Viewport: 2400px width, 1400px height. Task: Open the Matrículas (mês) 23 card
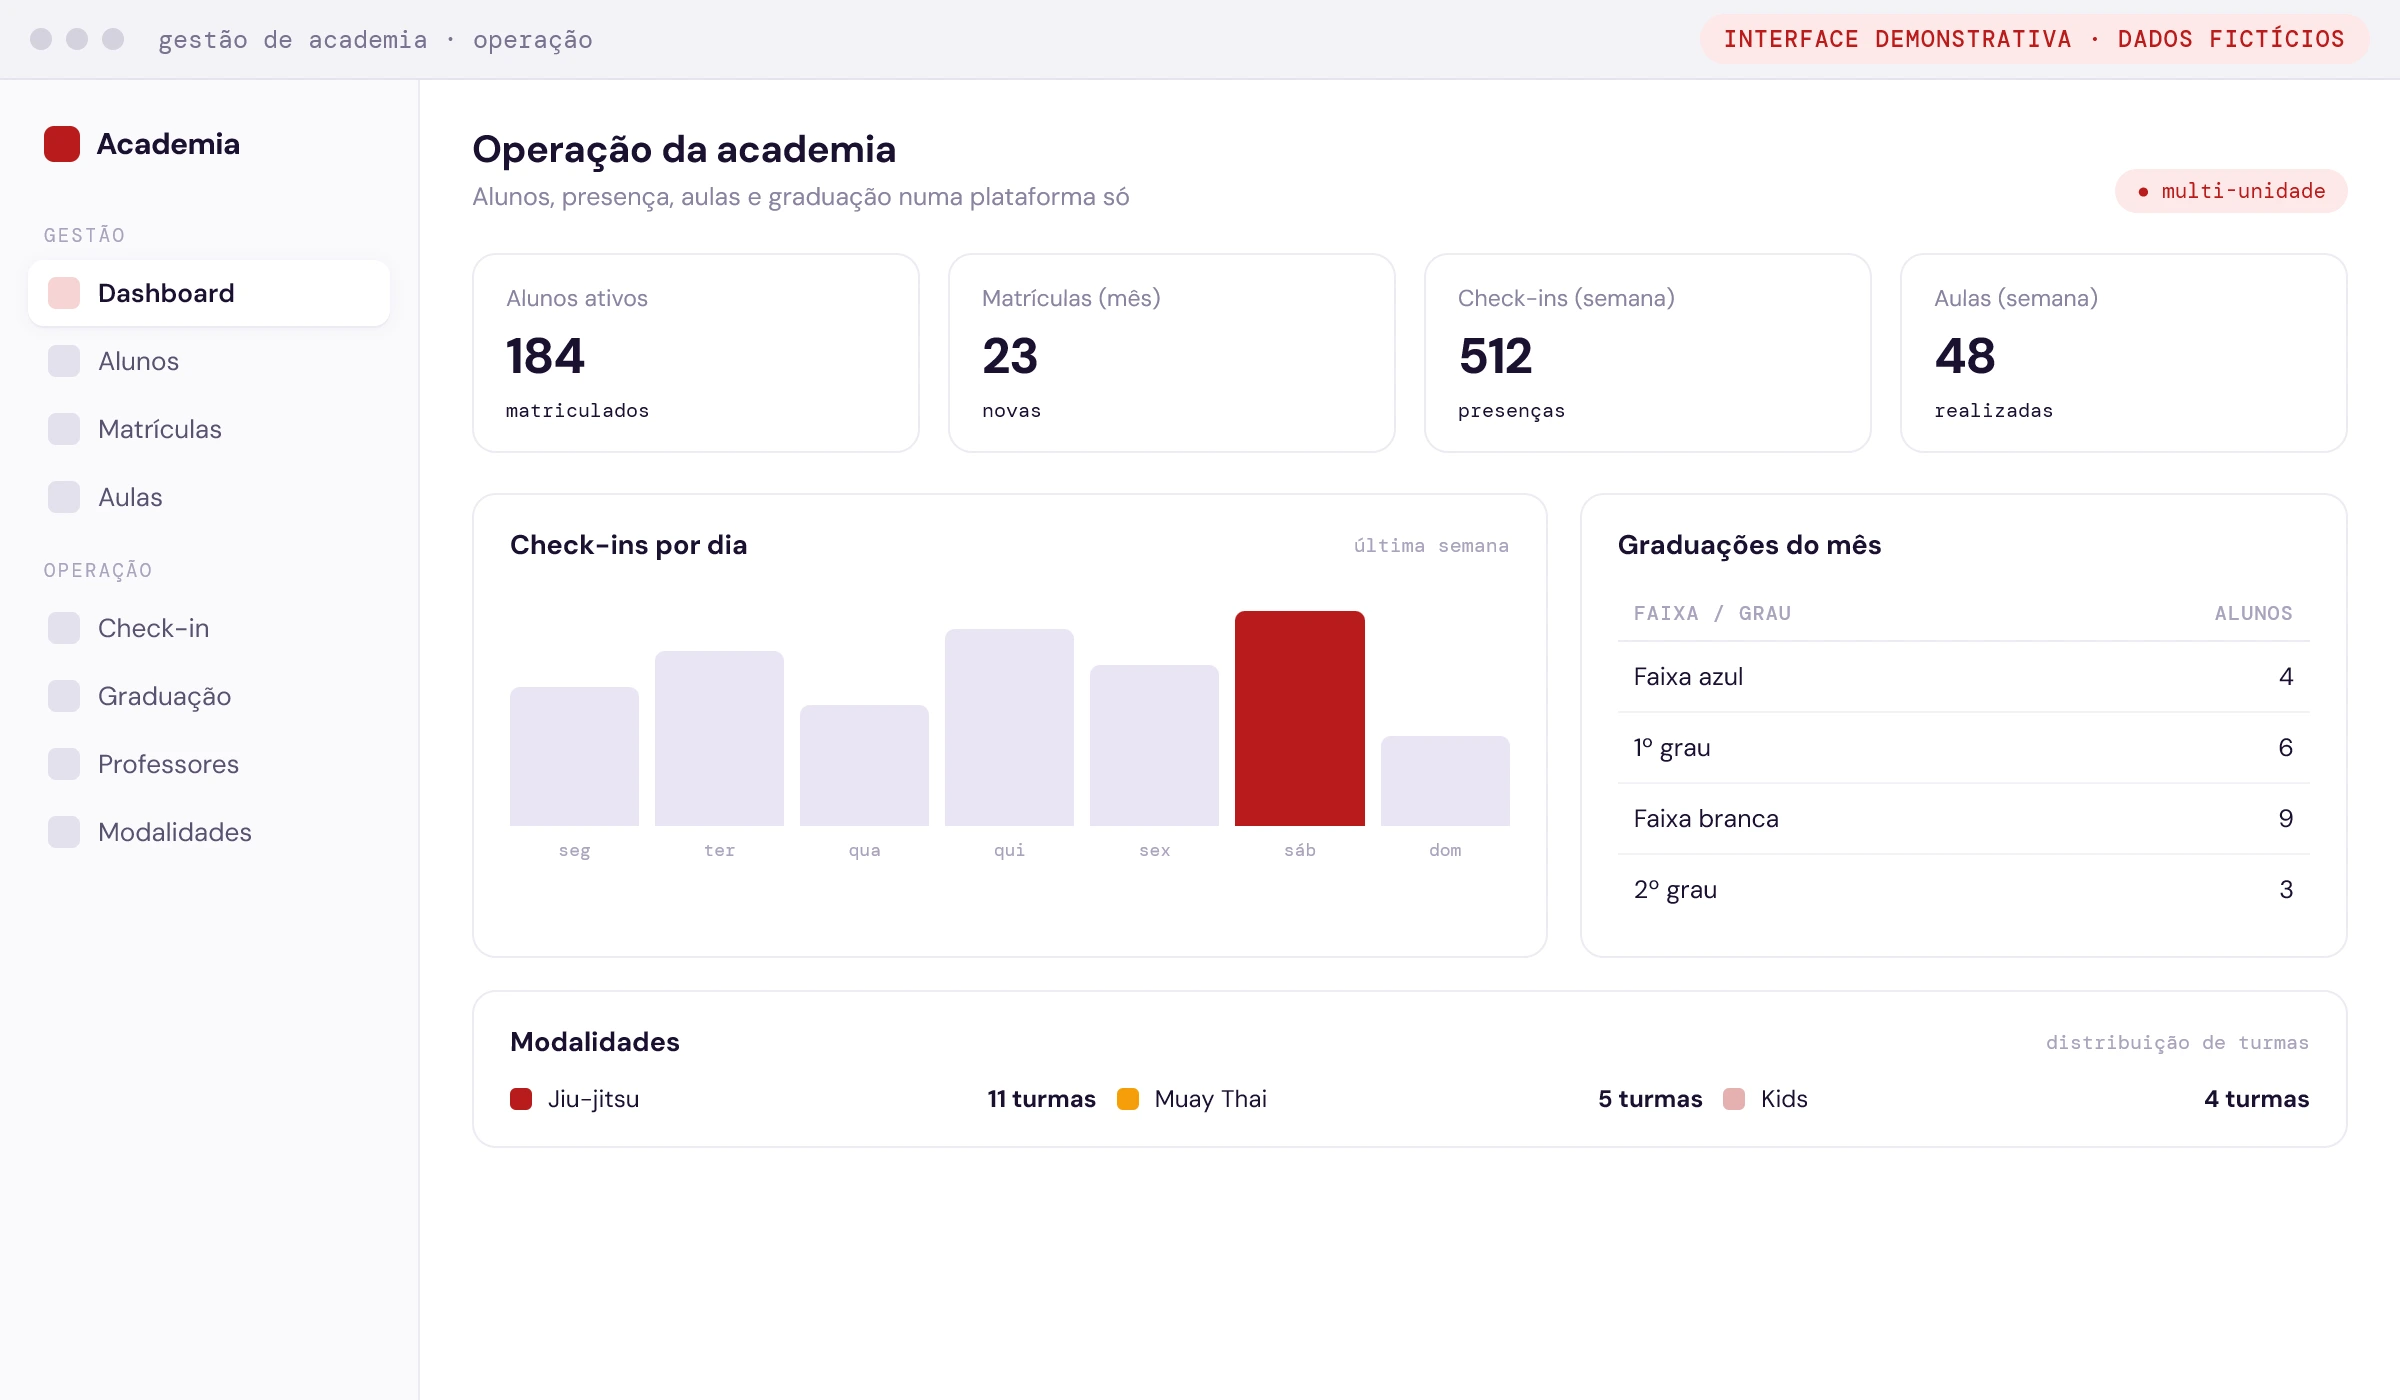click(x=1172, y=353)
